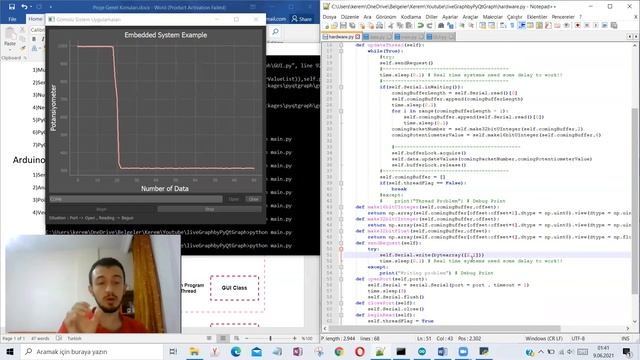The width and height of the screenshot is (640, 360).
Task: Click the Notepad++ horizontal scrollbar thumb
Action: tap(444, 328)
